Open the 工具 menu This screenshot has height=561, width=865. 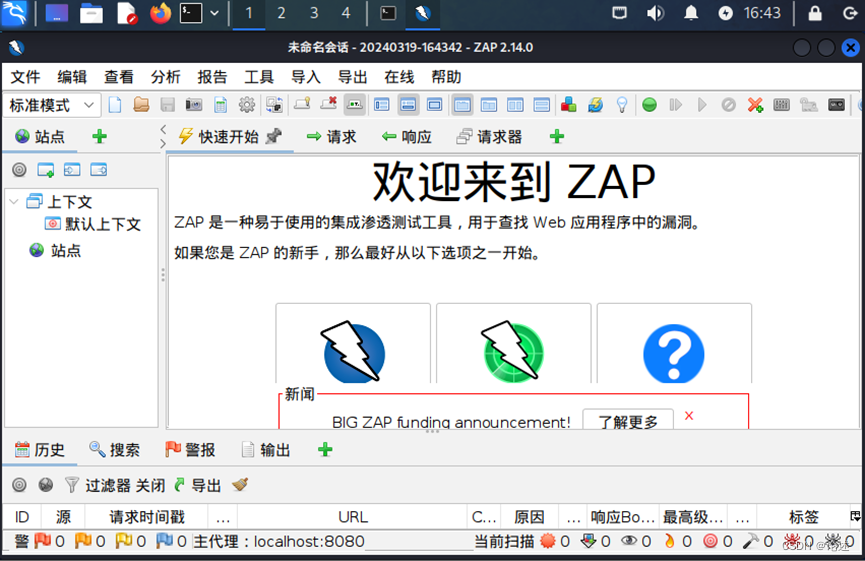coord(259,77)
